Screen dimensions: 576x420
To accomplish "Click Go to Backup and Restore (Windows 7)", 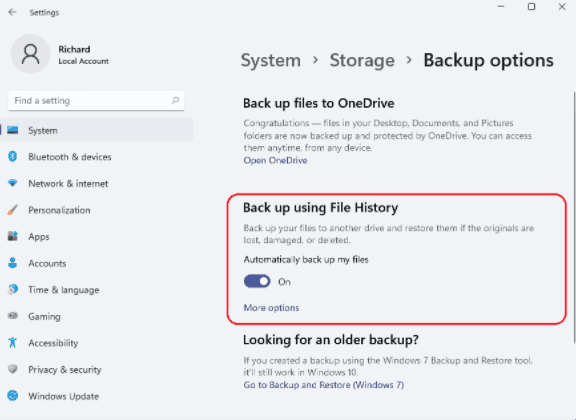I will point(324,385).
